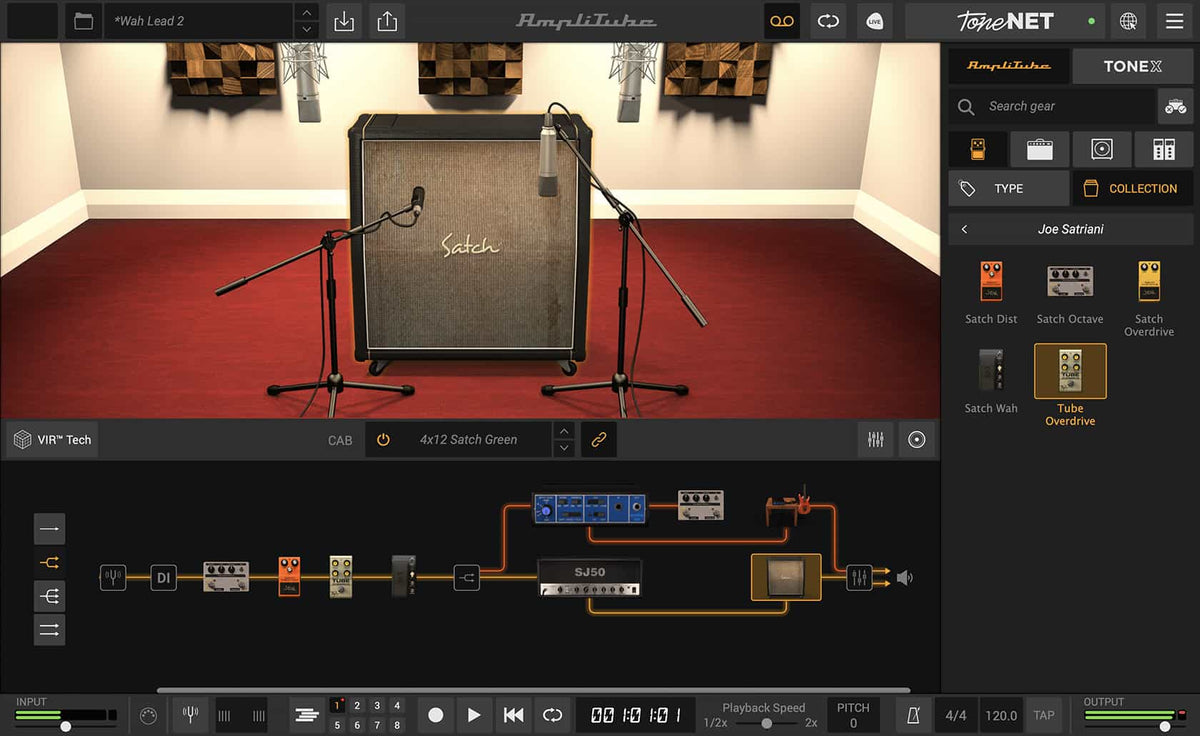
Task: Go to the next preset down arrow
Action: pos(307,30)
